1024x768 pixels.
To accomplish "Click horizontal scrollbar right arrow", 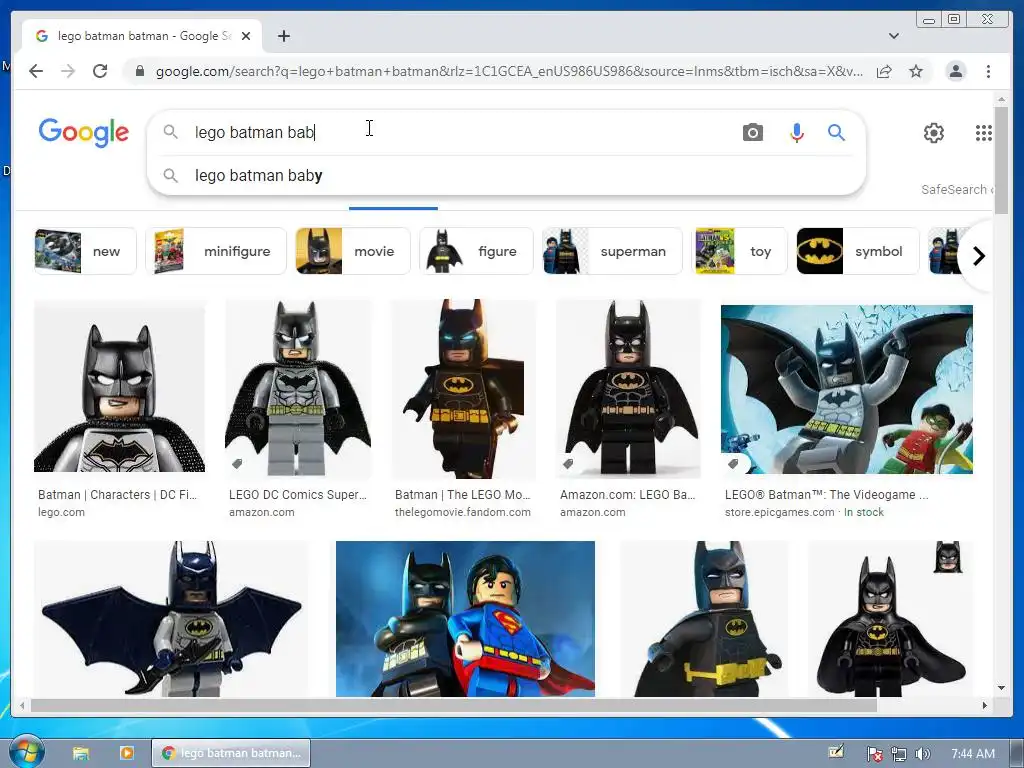I will 985,705.
